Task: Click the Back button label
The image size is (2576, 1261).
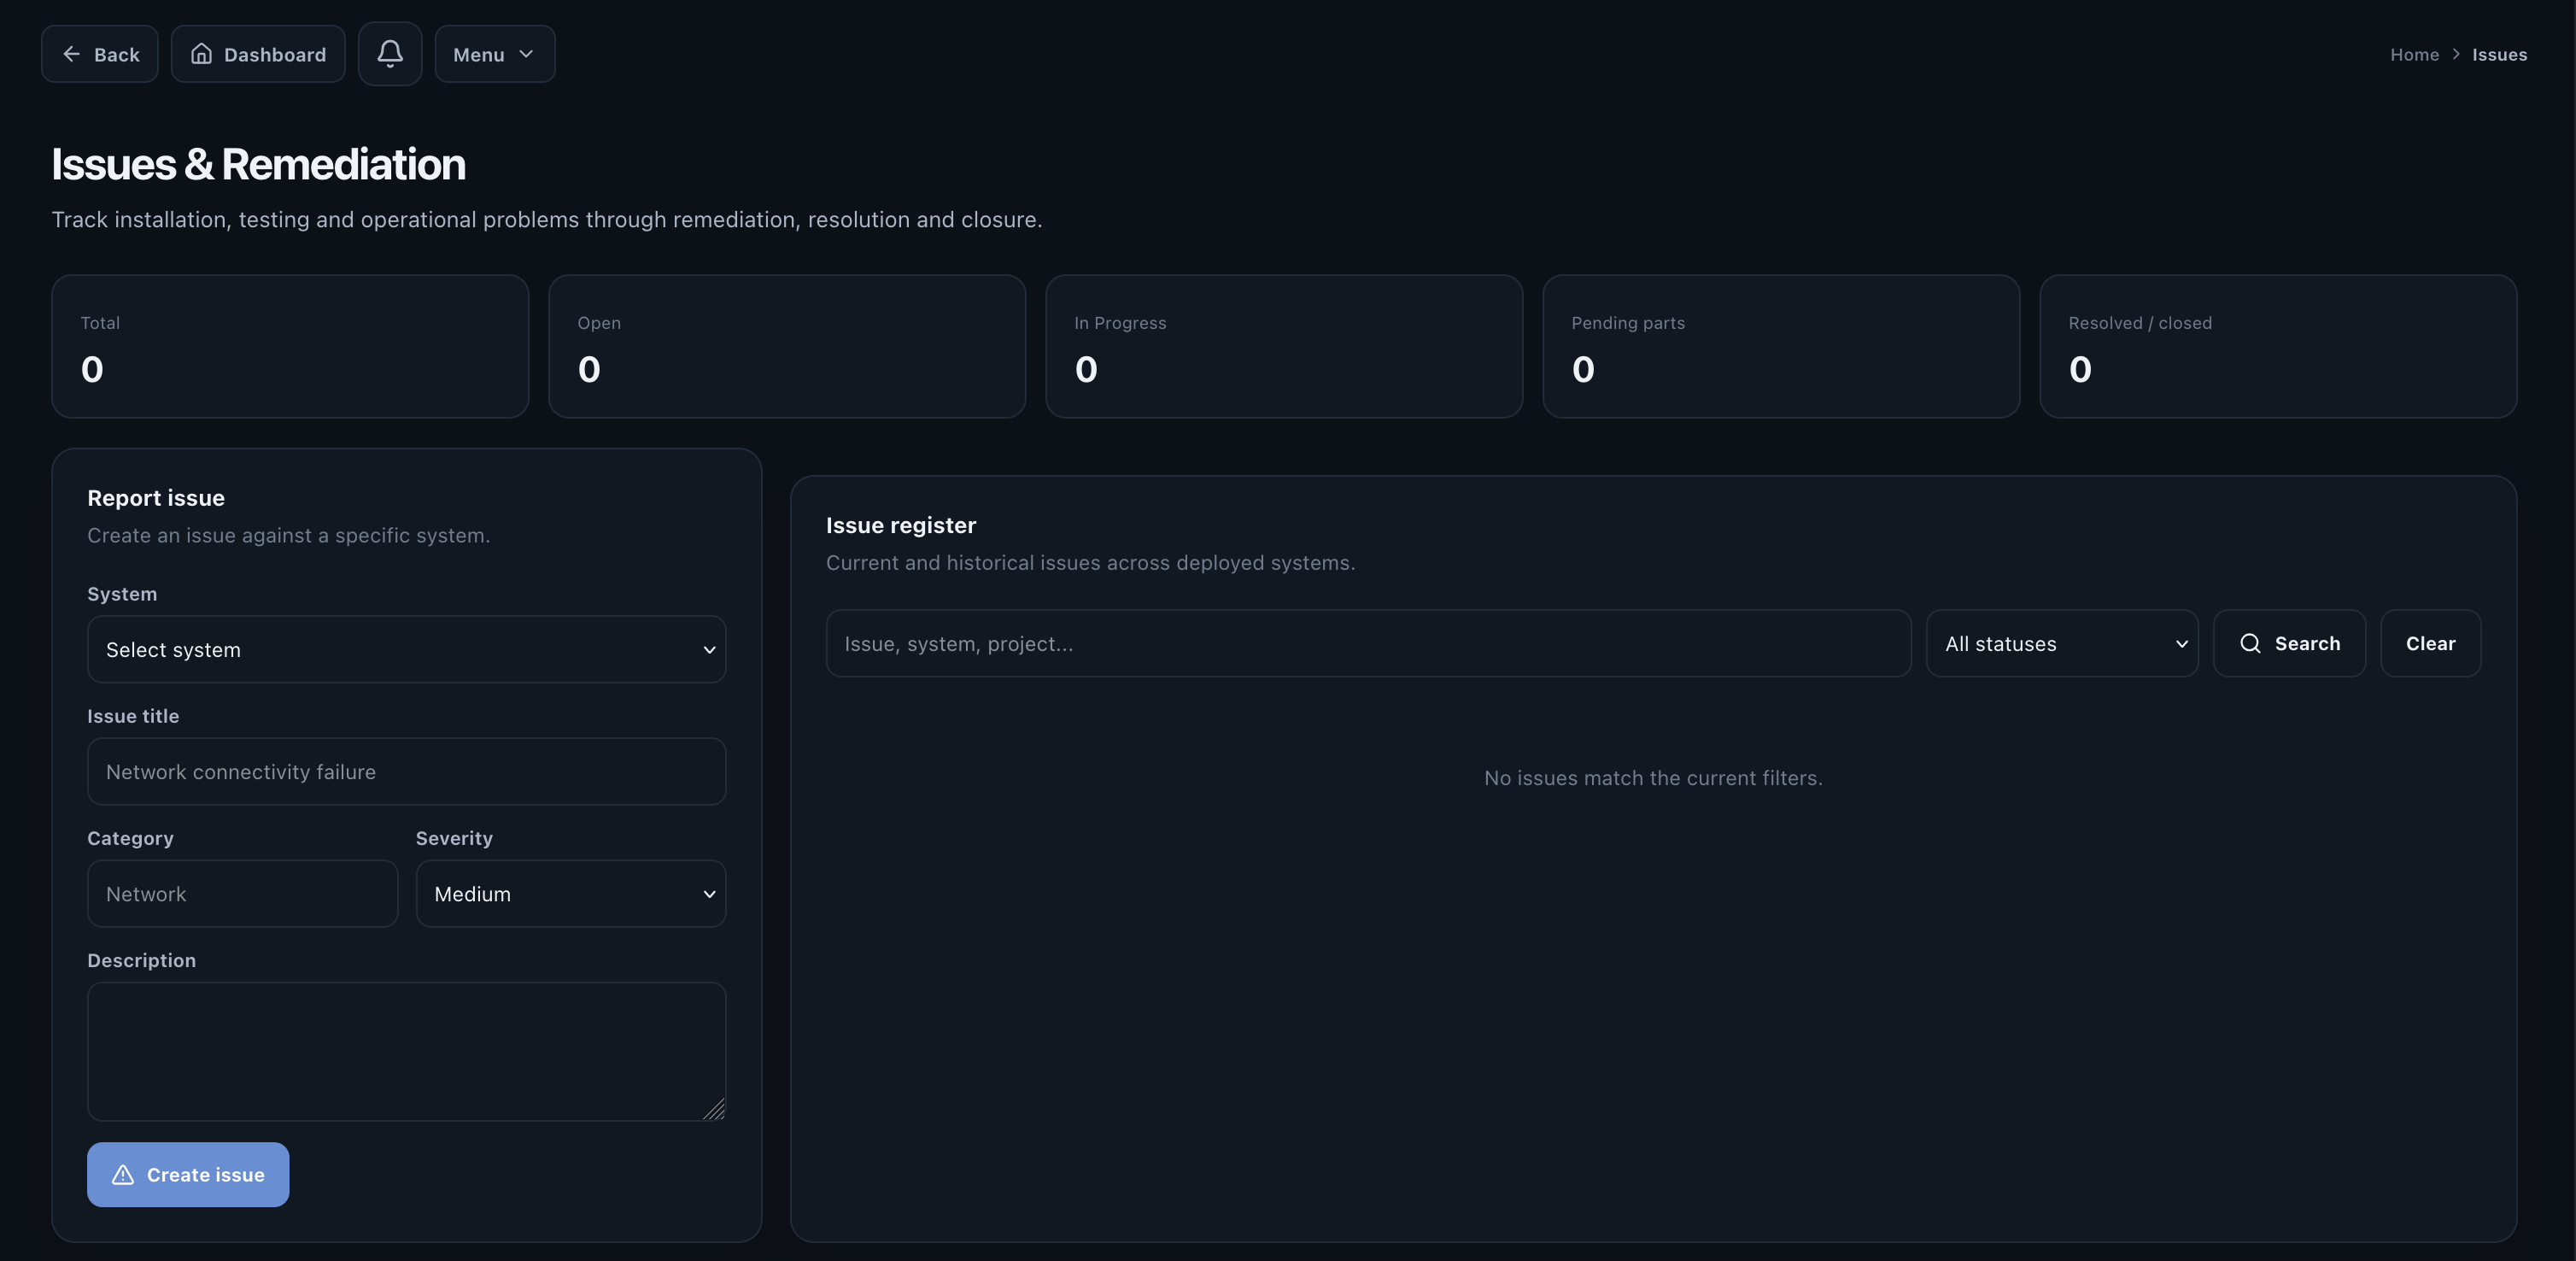Action: pos(117,54)
